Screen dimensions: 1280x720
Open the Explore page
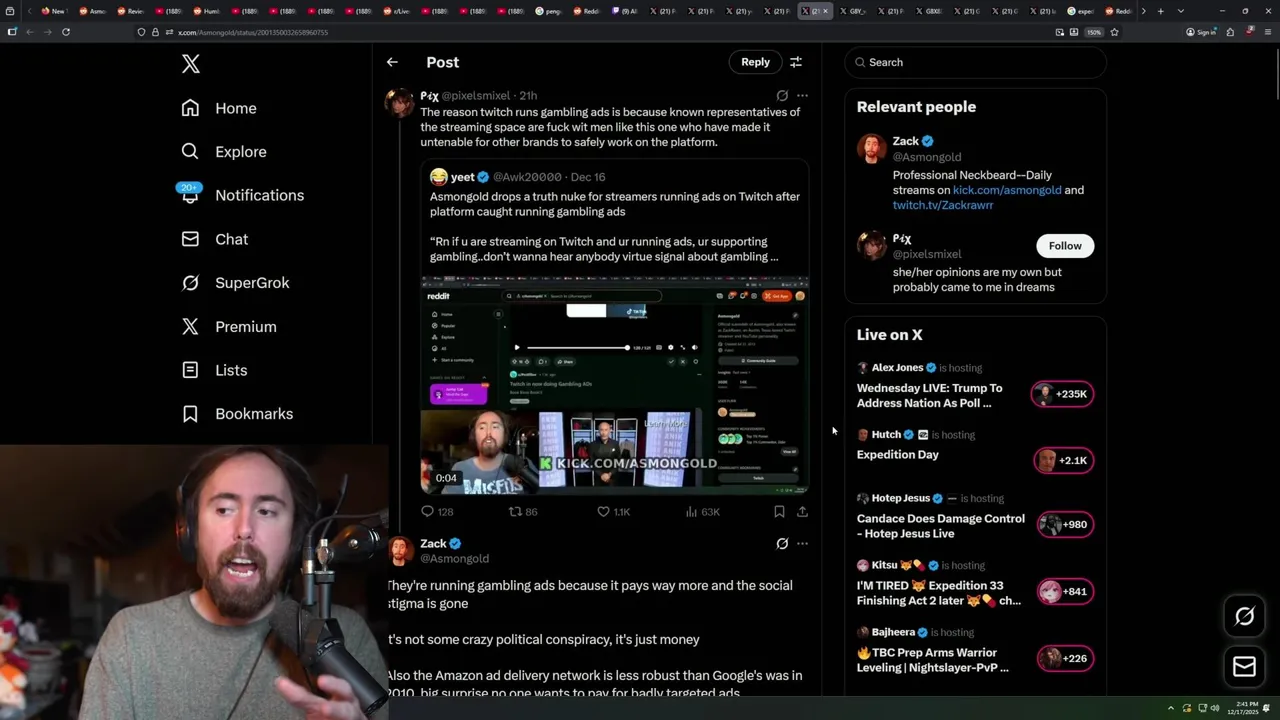(224, 152)
